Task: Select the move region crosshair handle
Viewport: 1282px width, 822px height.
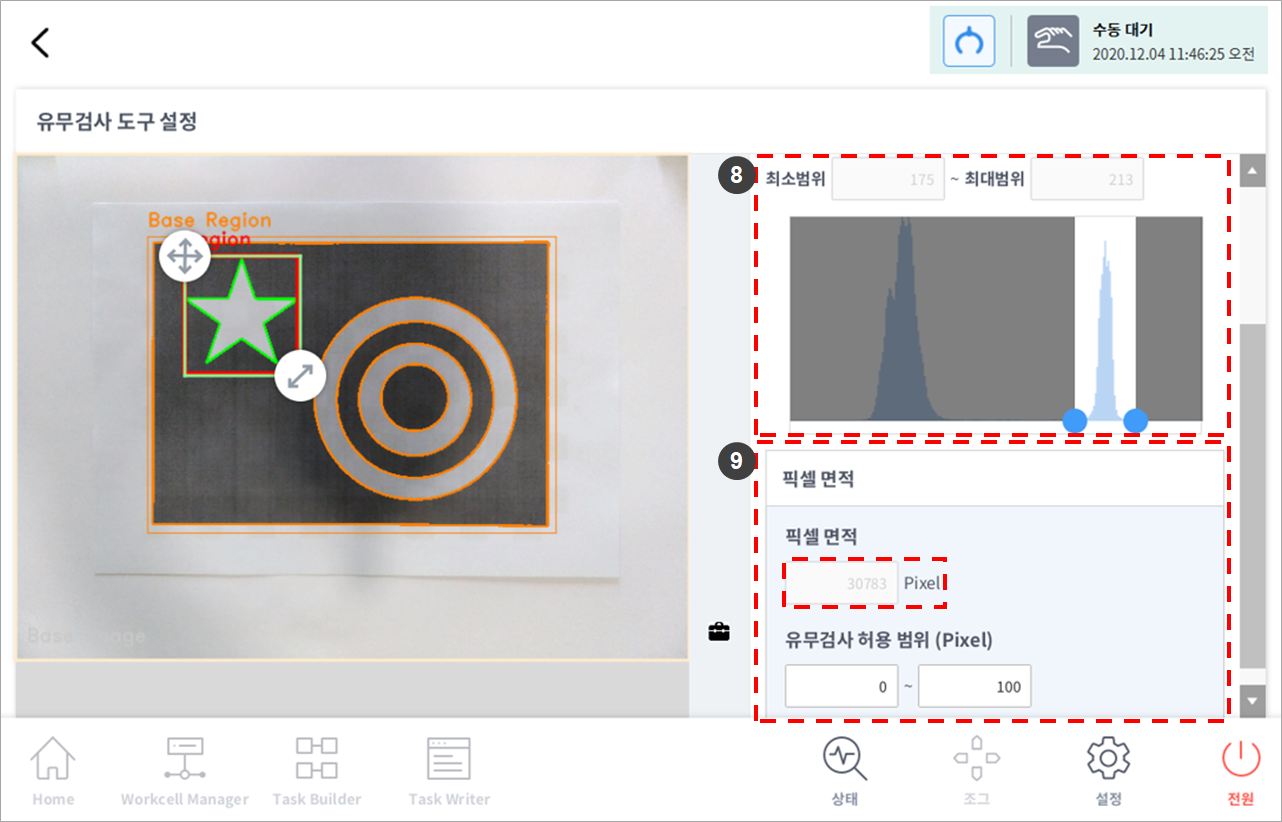Action: (184, 257)
